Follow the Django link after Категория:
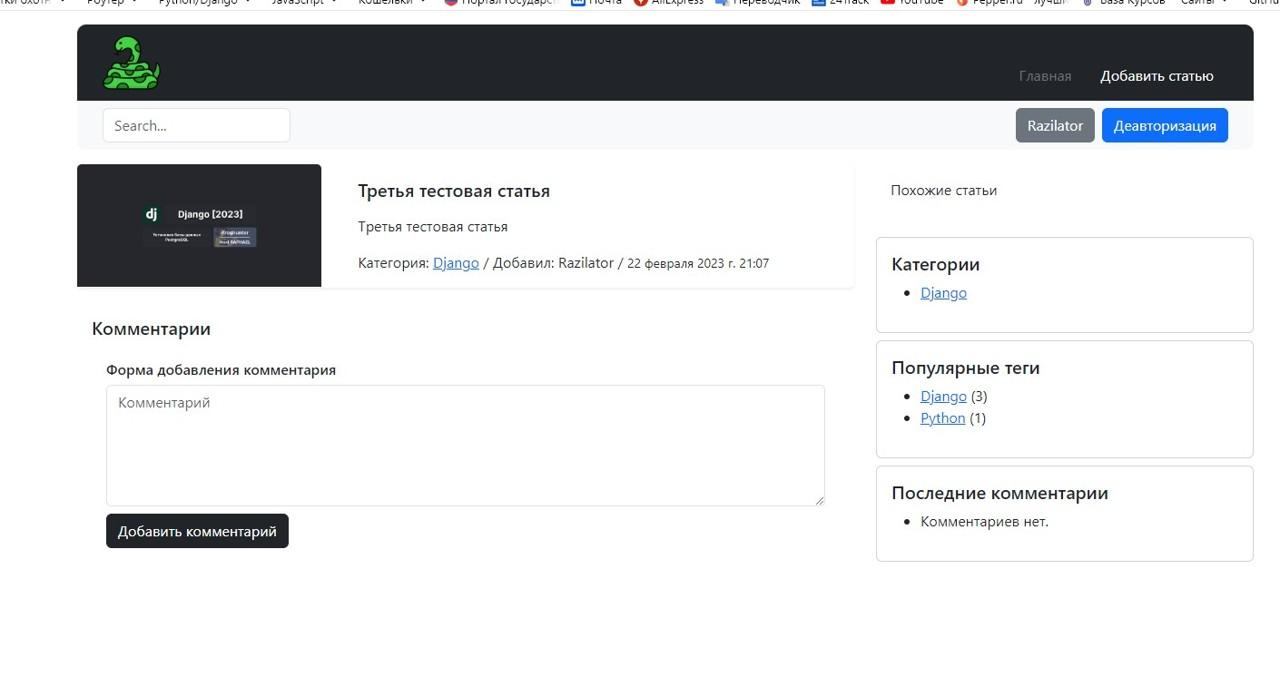This screenshot has width=1280, height=677. (x=456, y=263)
